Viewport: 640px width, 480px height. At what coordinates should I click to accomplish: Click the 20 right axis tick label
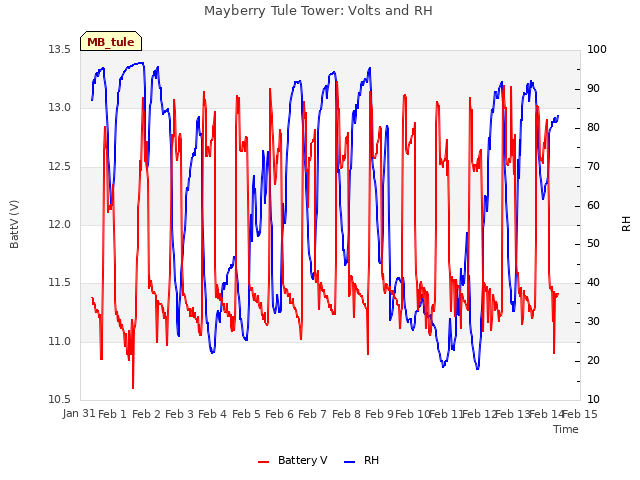point(593,361)
